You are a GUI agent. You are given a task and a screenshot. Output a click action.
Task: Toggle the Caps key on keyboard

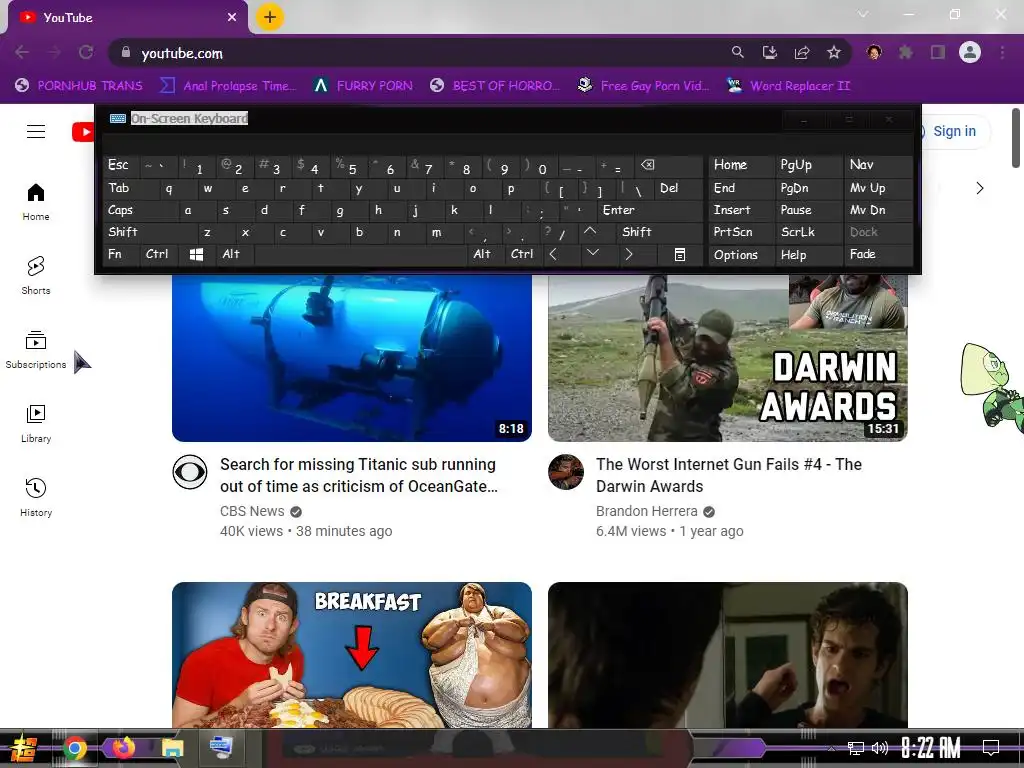pyautogui.click(x=140, y=210)
